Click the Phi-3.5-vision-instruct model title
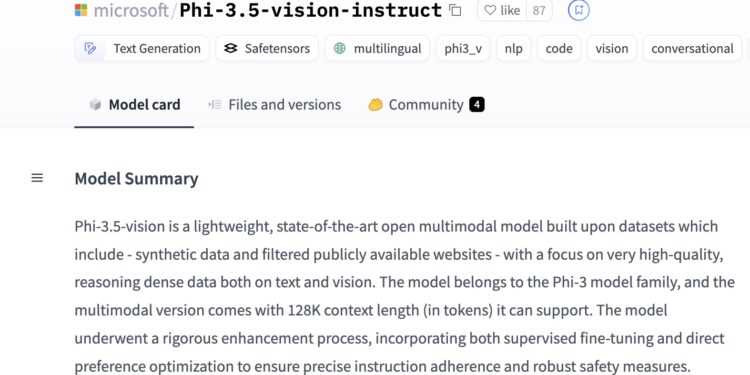750x375 pixels. point(310,10)
